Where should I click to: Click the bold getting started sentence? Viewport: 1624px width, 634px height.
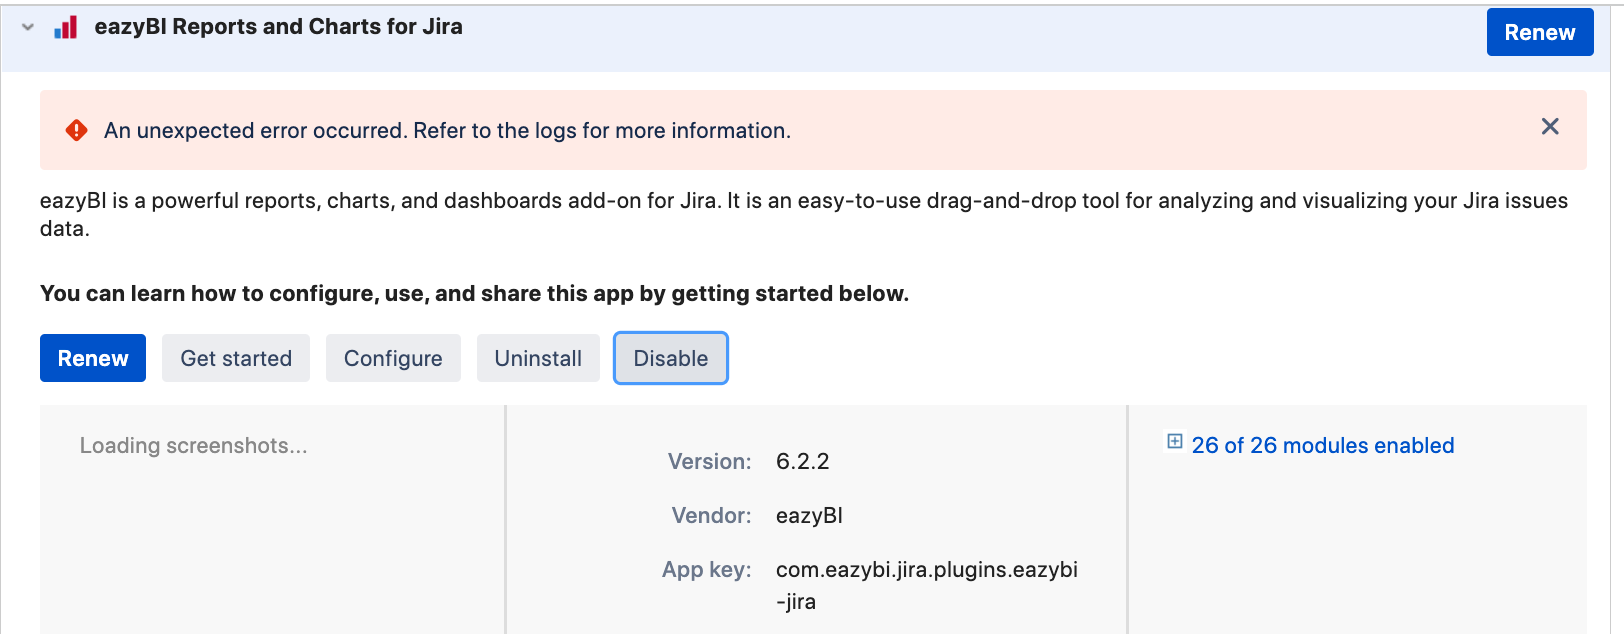tap(474, 293)
